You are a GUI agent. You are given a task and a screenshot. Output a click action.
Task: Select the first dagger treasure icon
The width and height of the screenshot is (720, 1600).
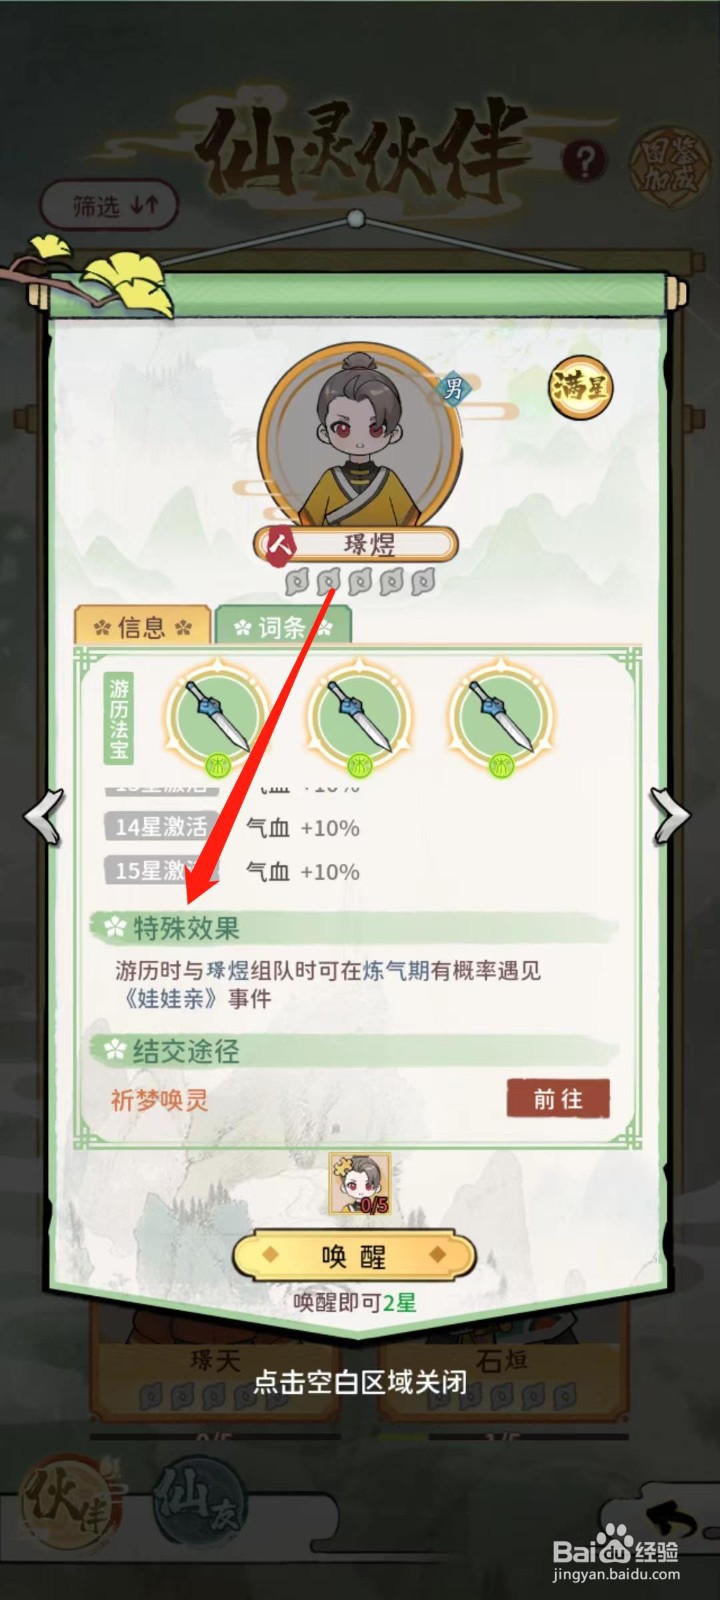tap(218, 716)
